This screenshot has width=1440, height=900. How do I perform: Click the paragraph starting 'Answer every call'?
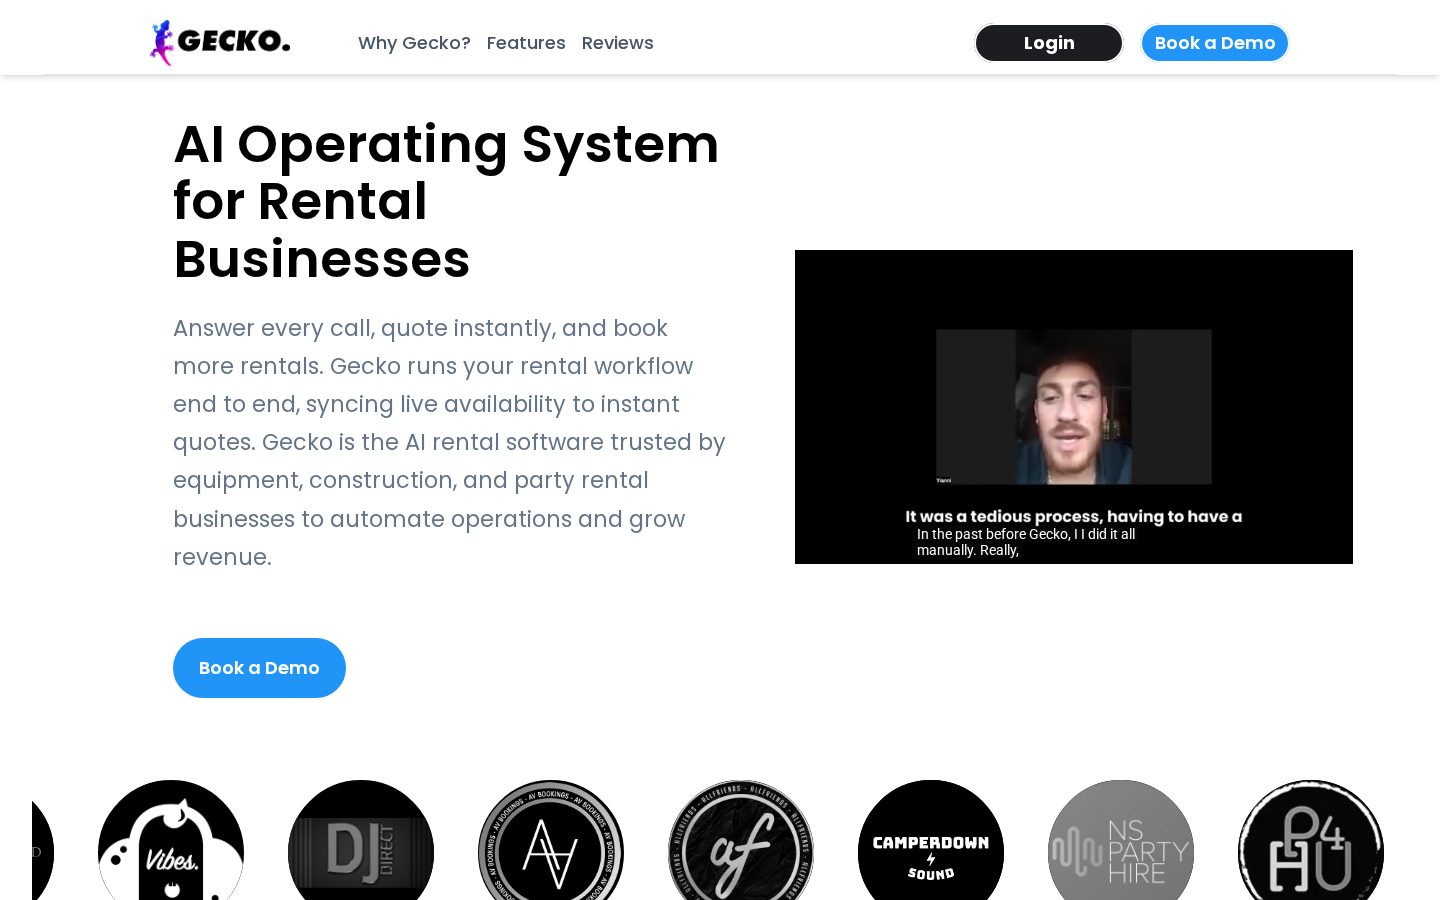click(x=450, y=442)
